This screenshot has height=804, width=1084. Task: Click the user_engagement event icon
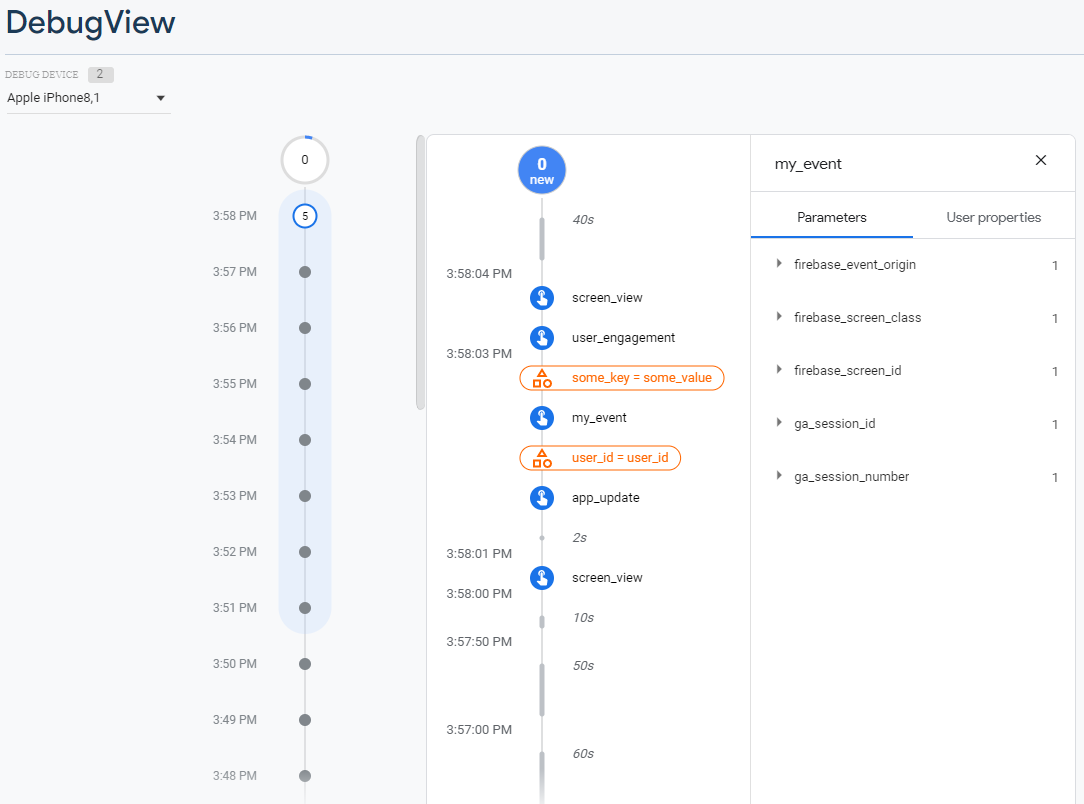point(542,338)
